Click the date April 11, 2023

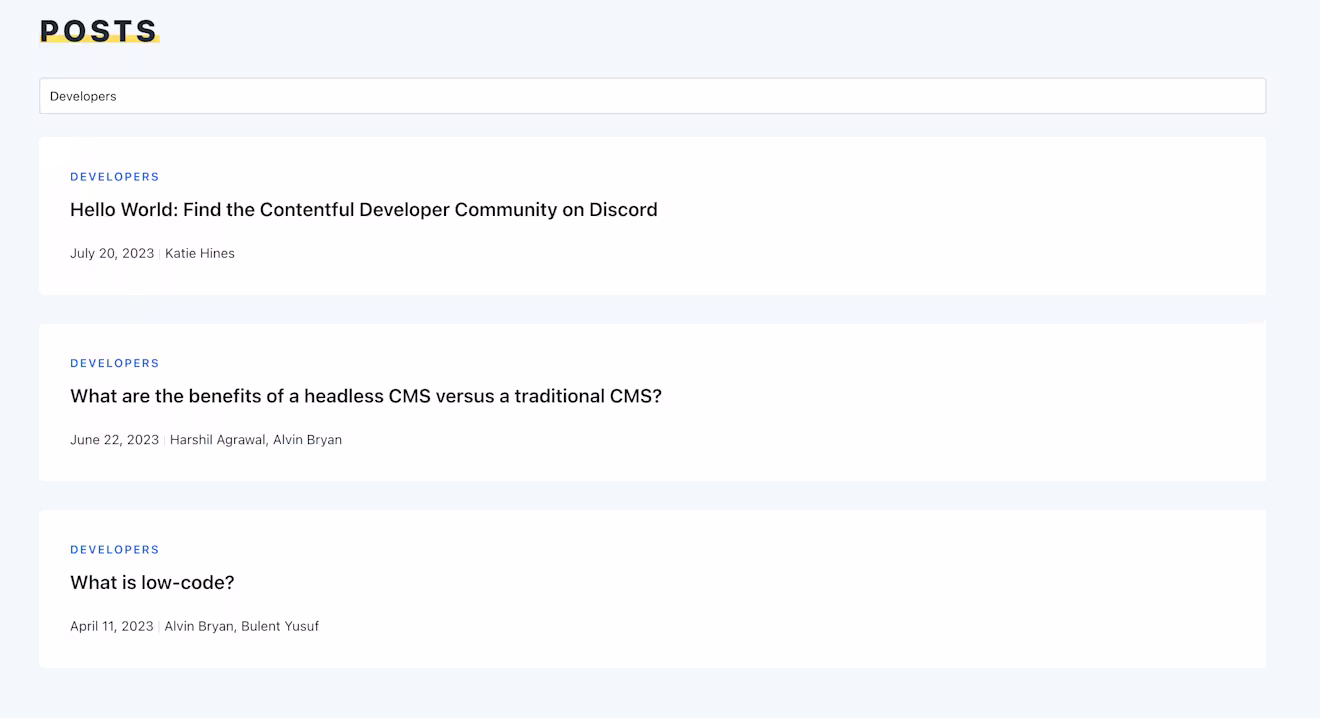[x=112, y=626]
